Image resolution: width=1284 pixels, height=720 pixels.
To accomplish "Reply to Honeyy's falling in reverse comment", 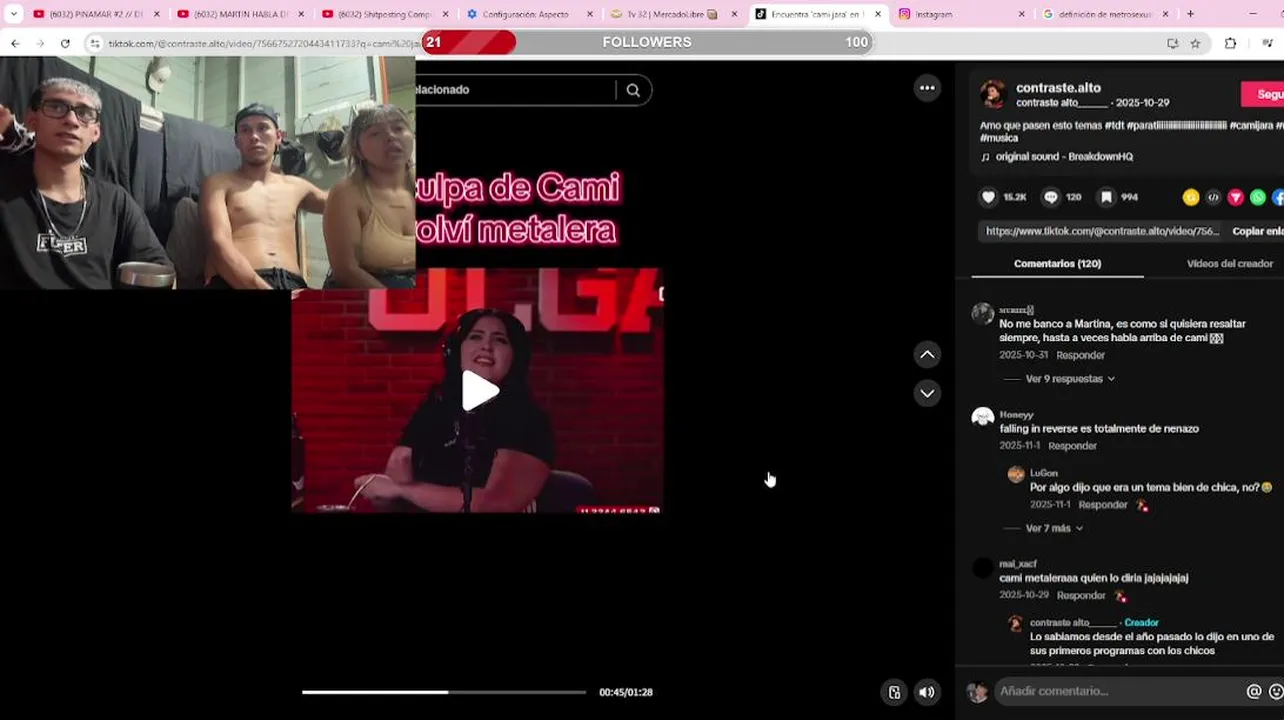I will (x=1072, y=445).
